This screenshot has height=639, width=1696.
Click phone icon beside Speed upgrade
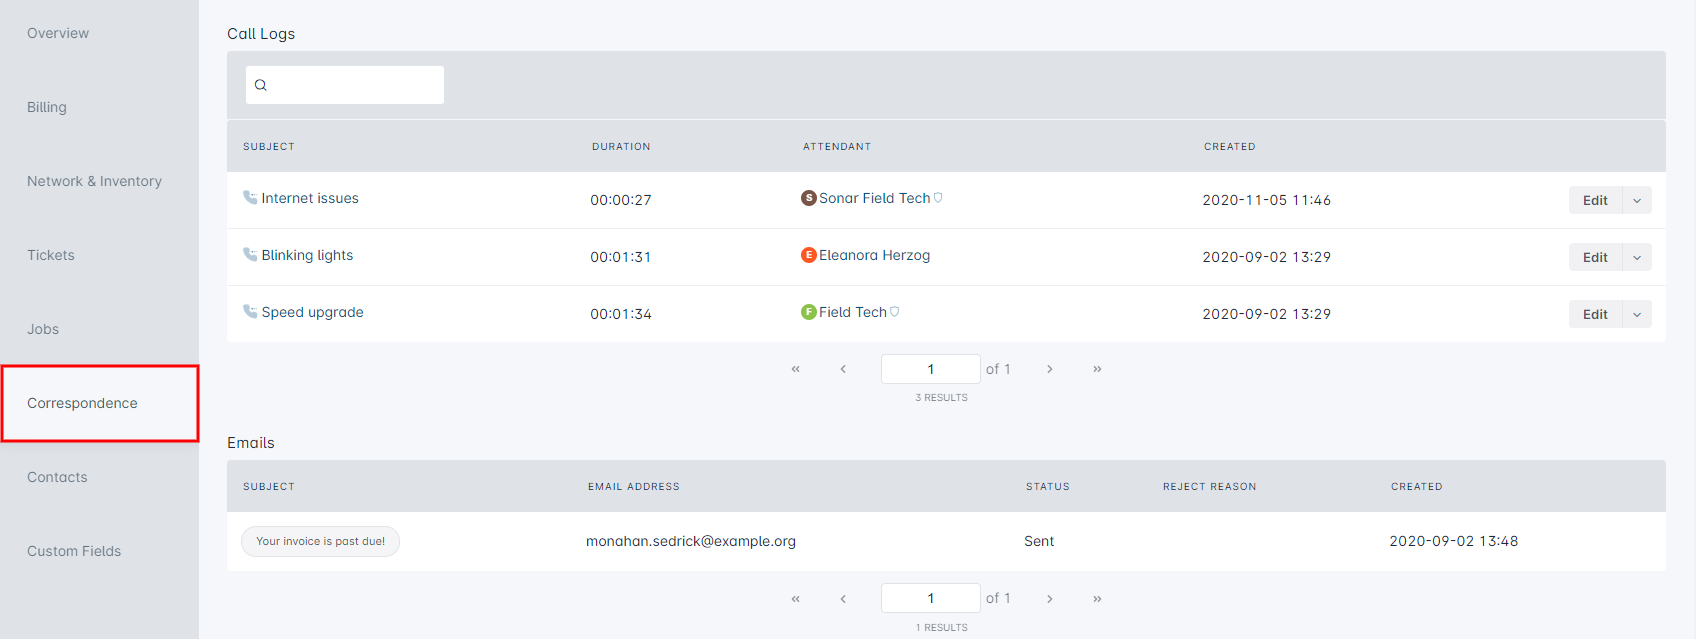(x=250, y=311)
